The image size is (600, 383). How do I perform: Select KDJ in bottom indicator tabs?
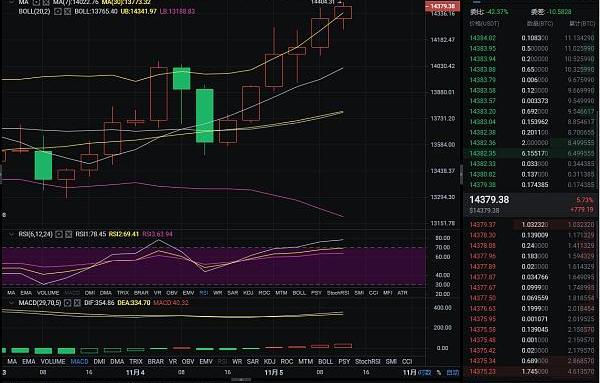point(269,362)
